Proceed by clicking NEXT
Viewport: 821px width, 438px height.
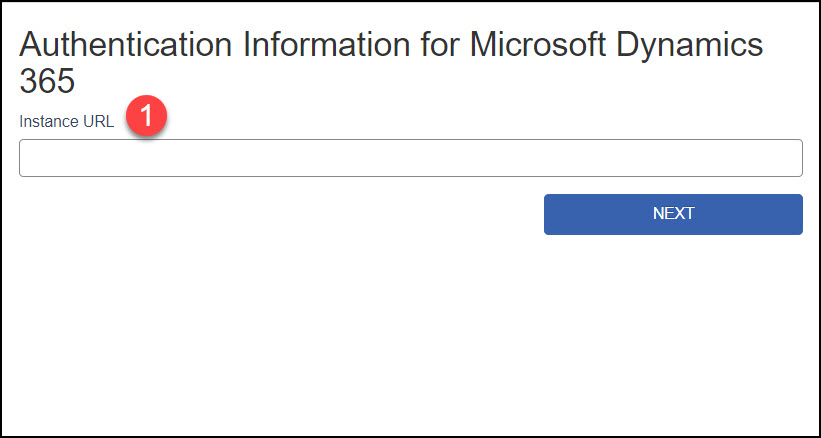point(673,215)
